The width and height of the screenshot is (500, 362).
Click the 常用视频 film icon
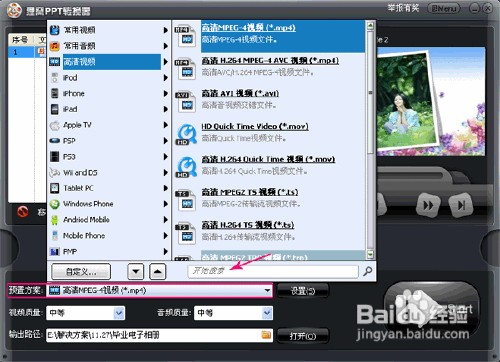pos(54,30)
